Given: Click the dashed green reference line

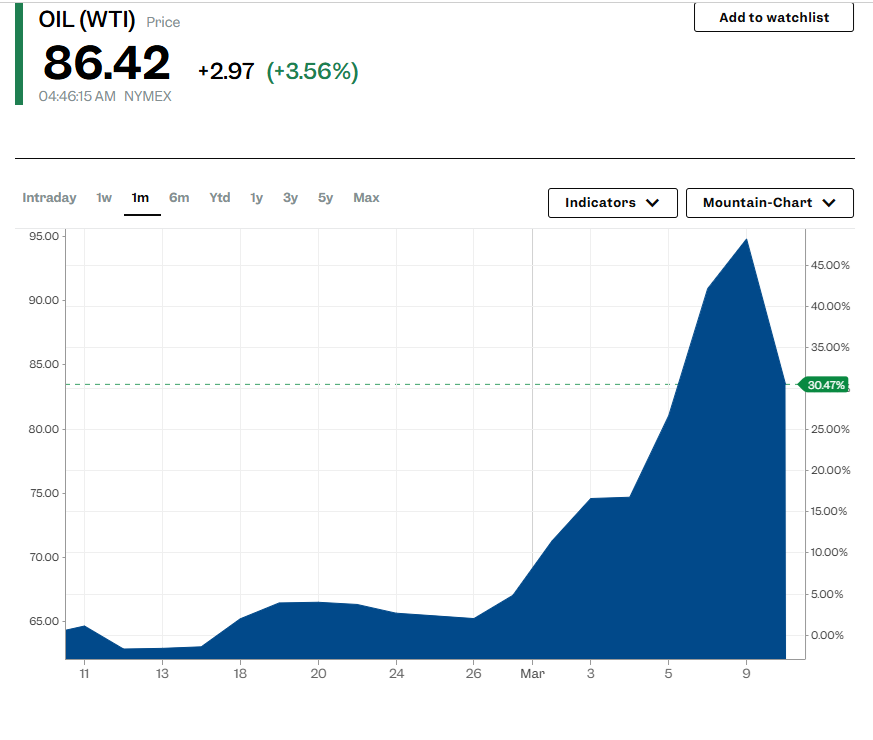Looking at the screenshot, I should [x=400, y=383].
